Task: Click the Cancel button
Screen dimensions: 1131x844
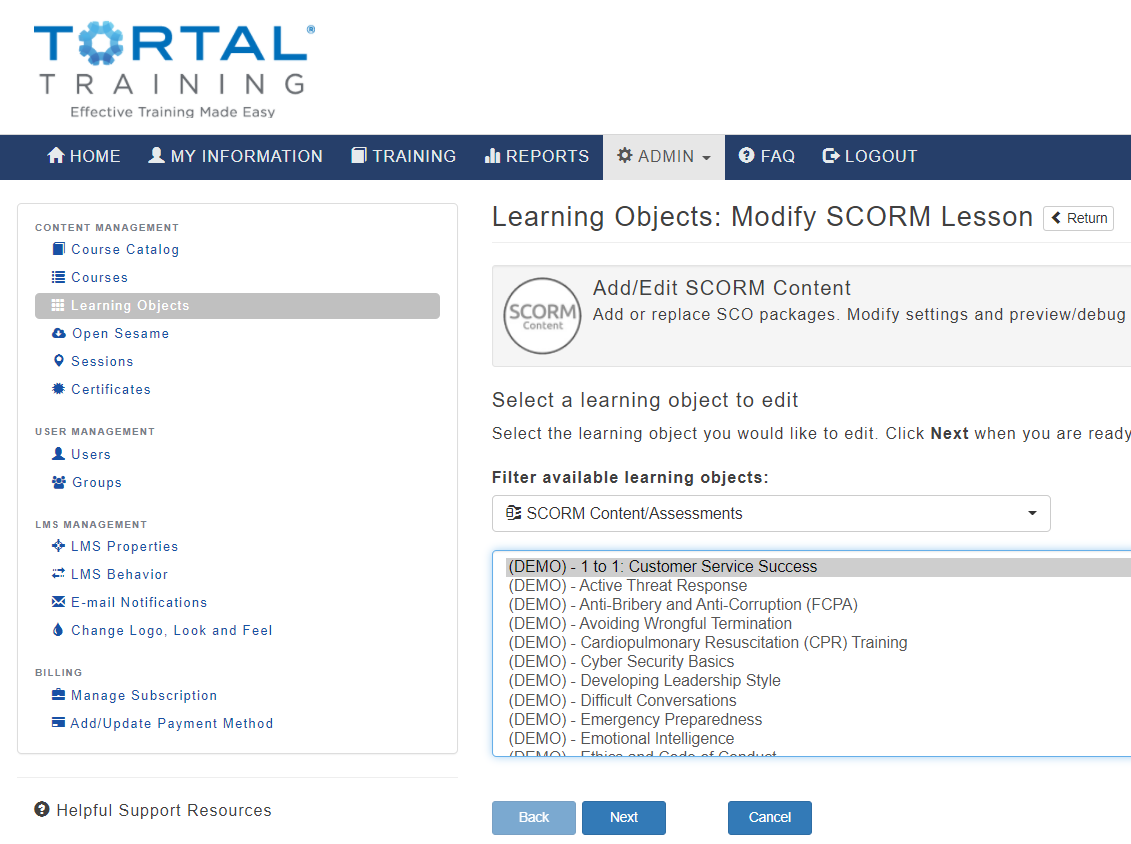Action: point(770,817)
